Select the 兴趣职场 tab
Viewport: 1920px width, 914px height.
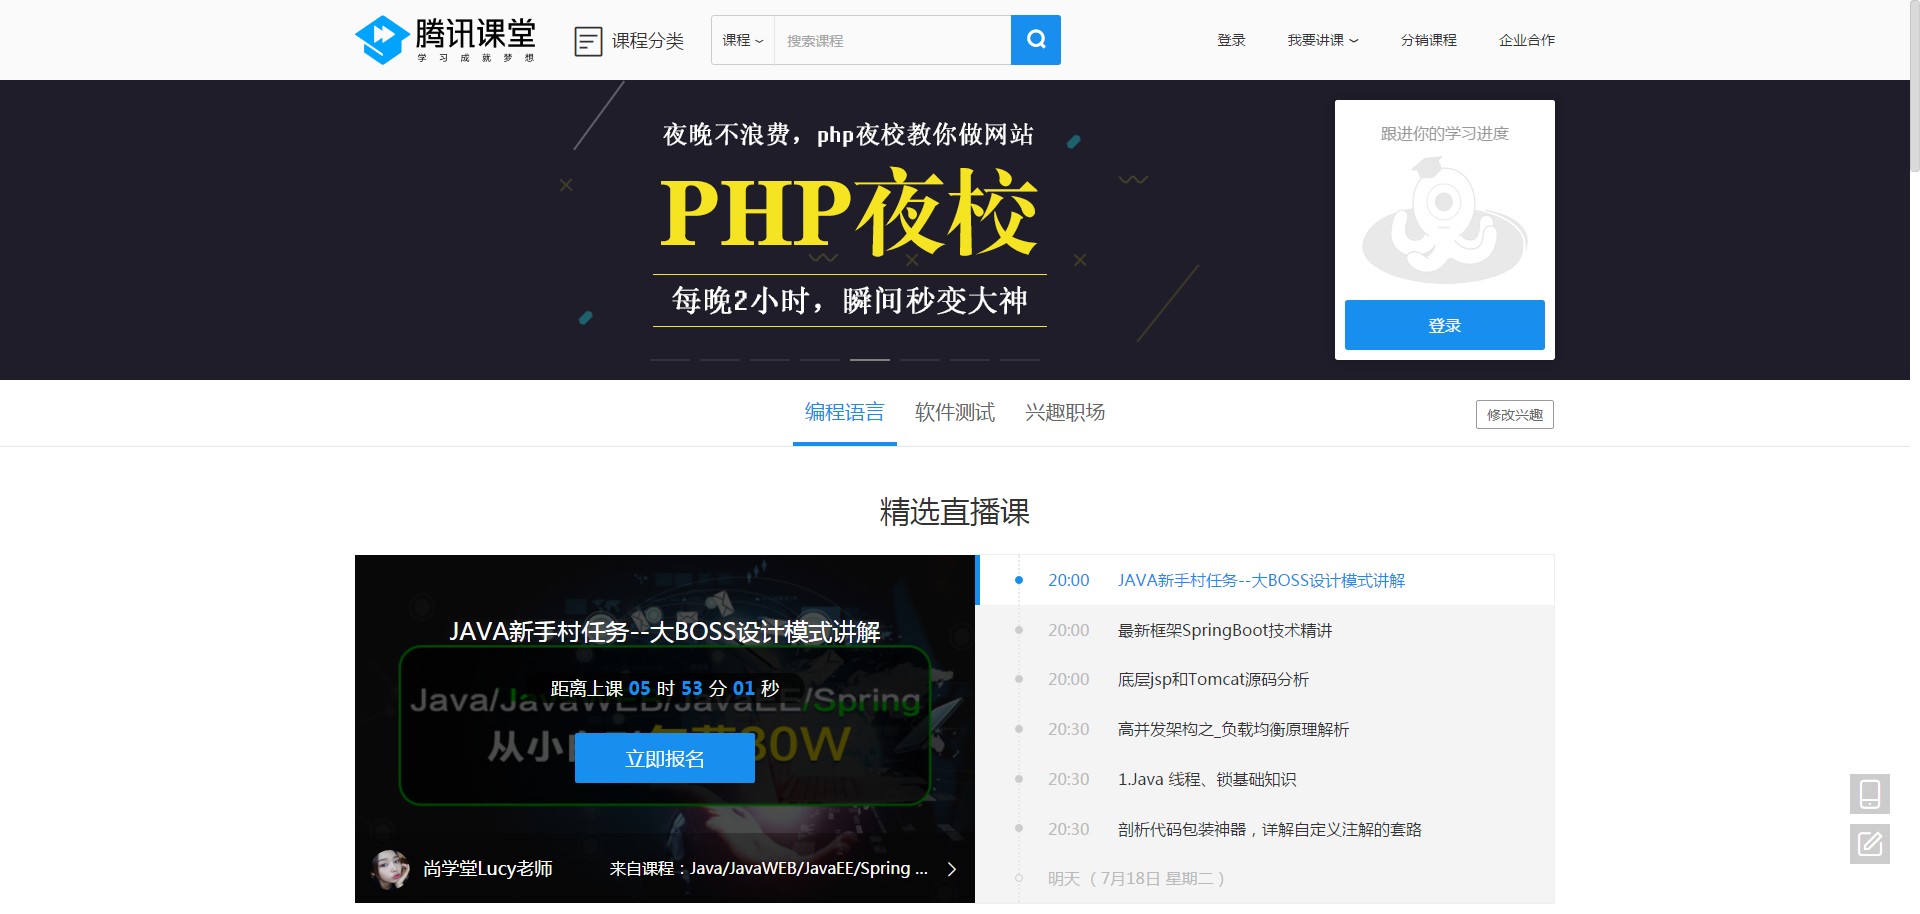[1064, 412]
